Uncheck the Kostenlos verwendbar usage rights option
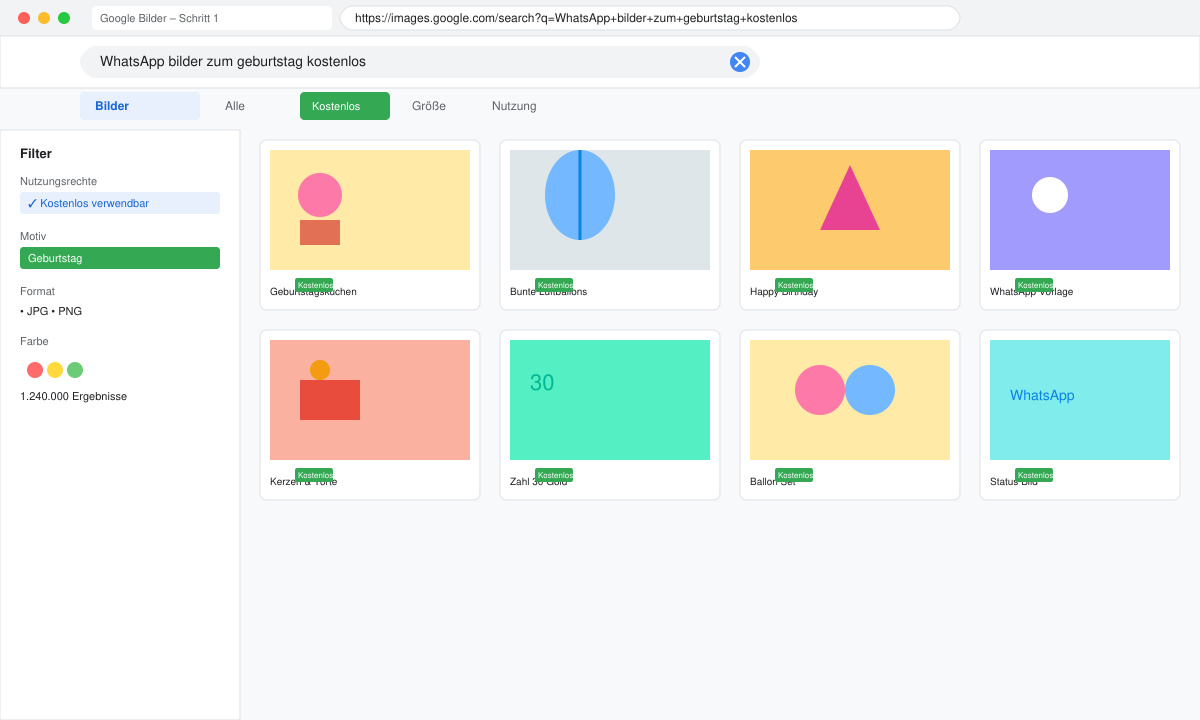The width and height of the screenshot is (1200, 720). pyautogui.click(x=120, y=203)
